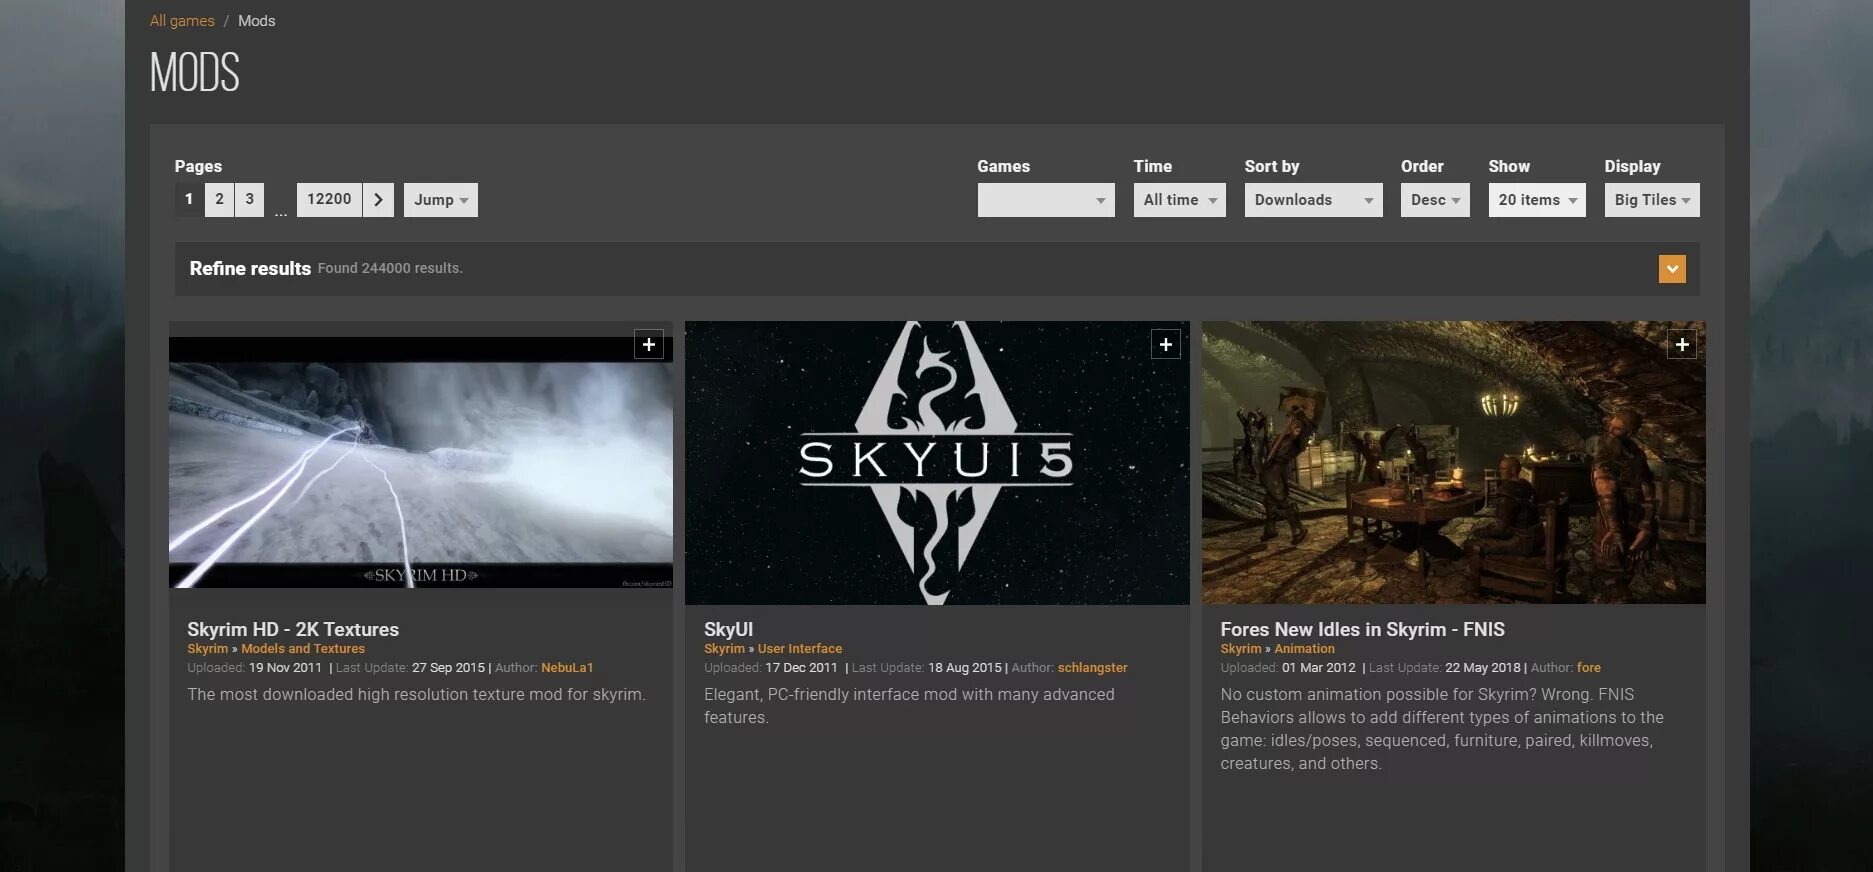The height and width of the screenshot is (872, 1873).
Task: Open the Time dropdown set to All time
Action: point(1179,200)
